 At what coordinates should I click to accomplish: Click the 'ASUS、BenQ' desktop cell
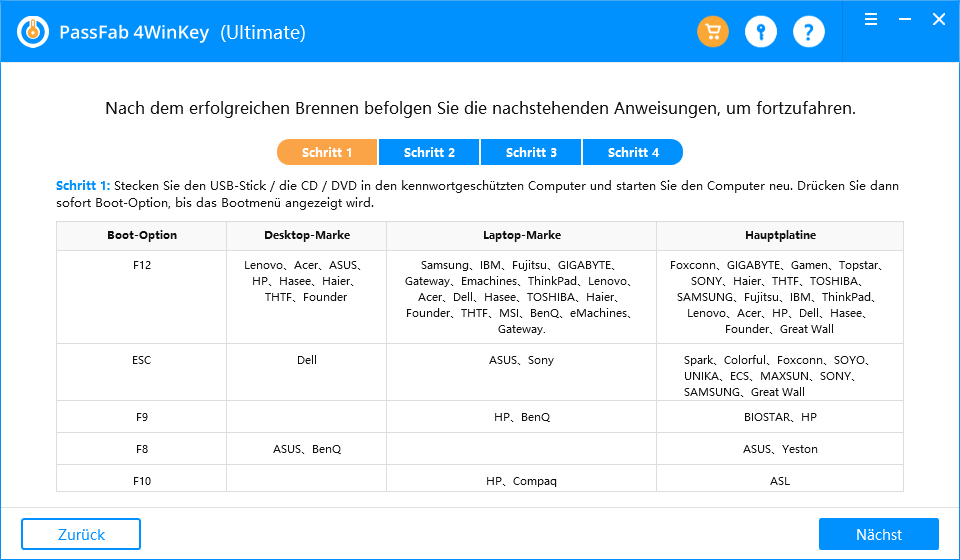coord(307,449)
